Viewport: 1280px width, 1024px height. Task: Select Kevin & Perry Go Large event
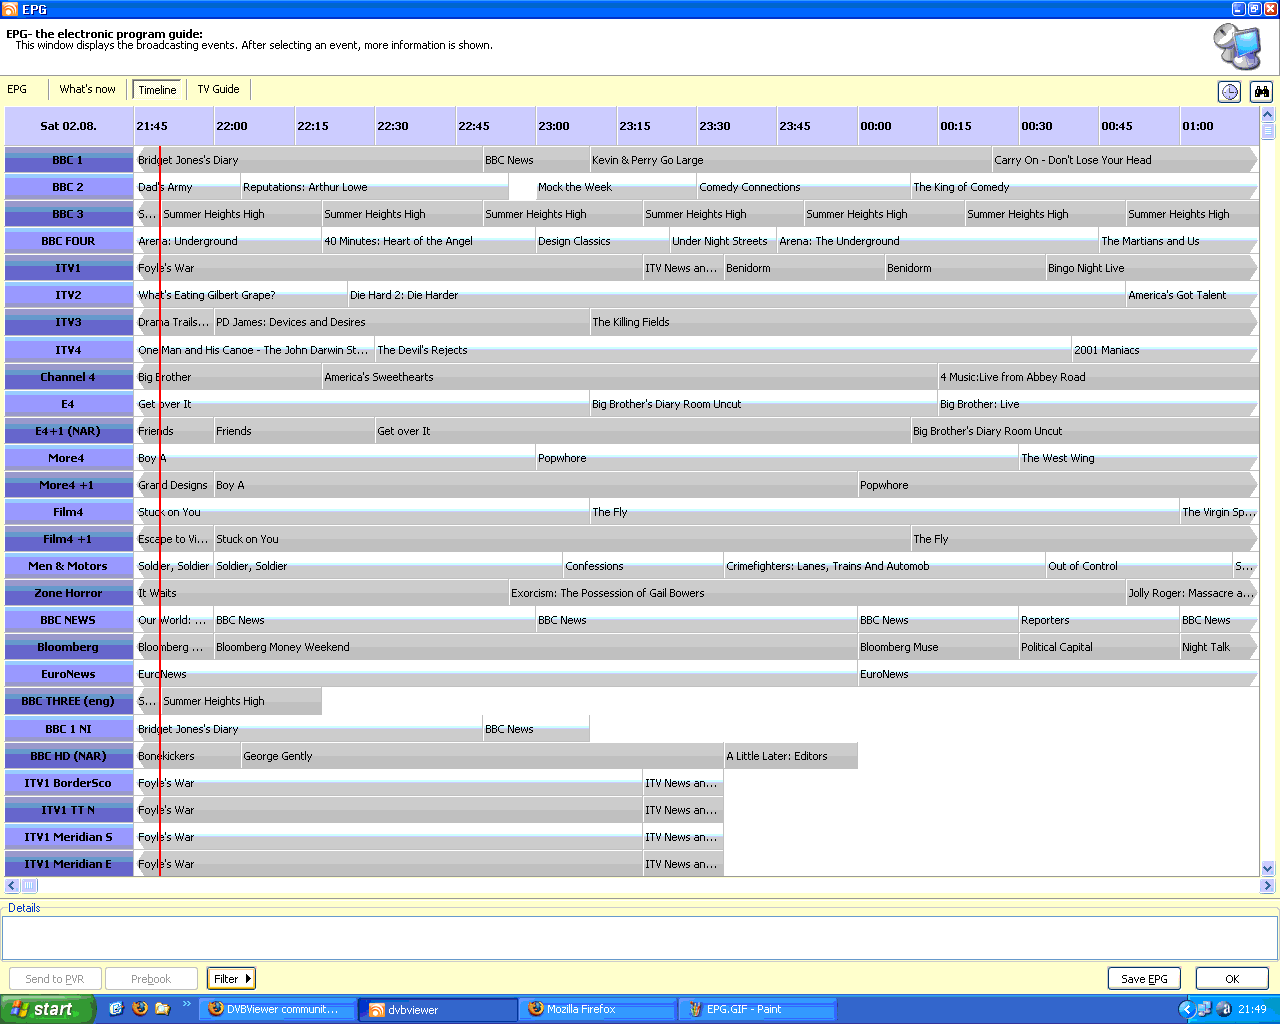[790, 160]
